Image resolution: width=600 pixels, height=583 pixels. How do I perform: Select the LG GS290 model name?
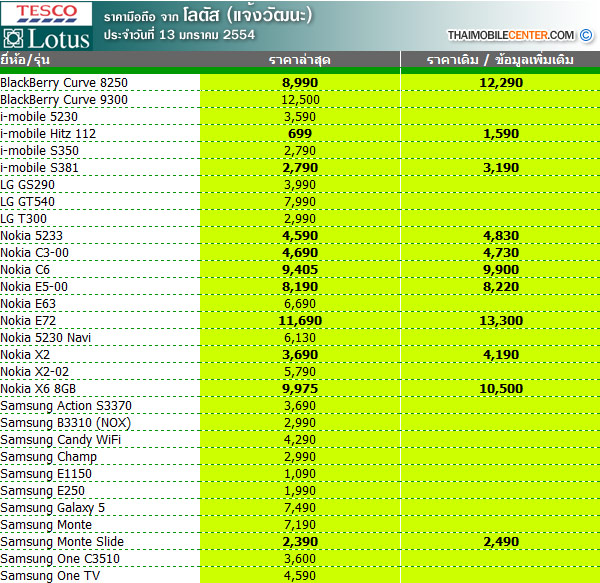(28, 185)
